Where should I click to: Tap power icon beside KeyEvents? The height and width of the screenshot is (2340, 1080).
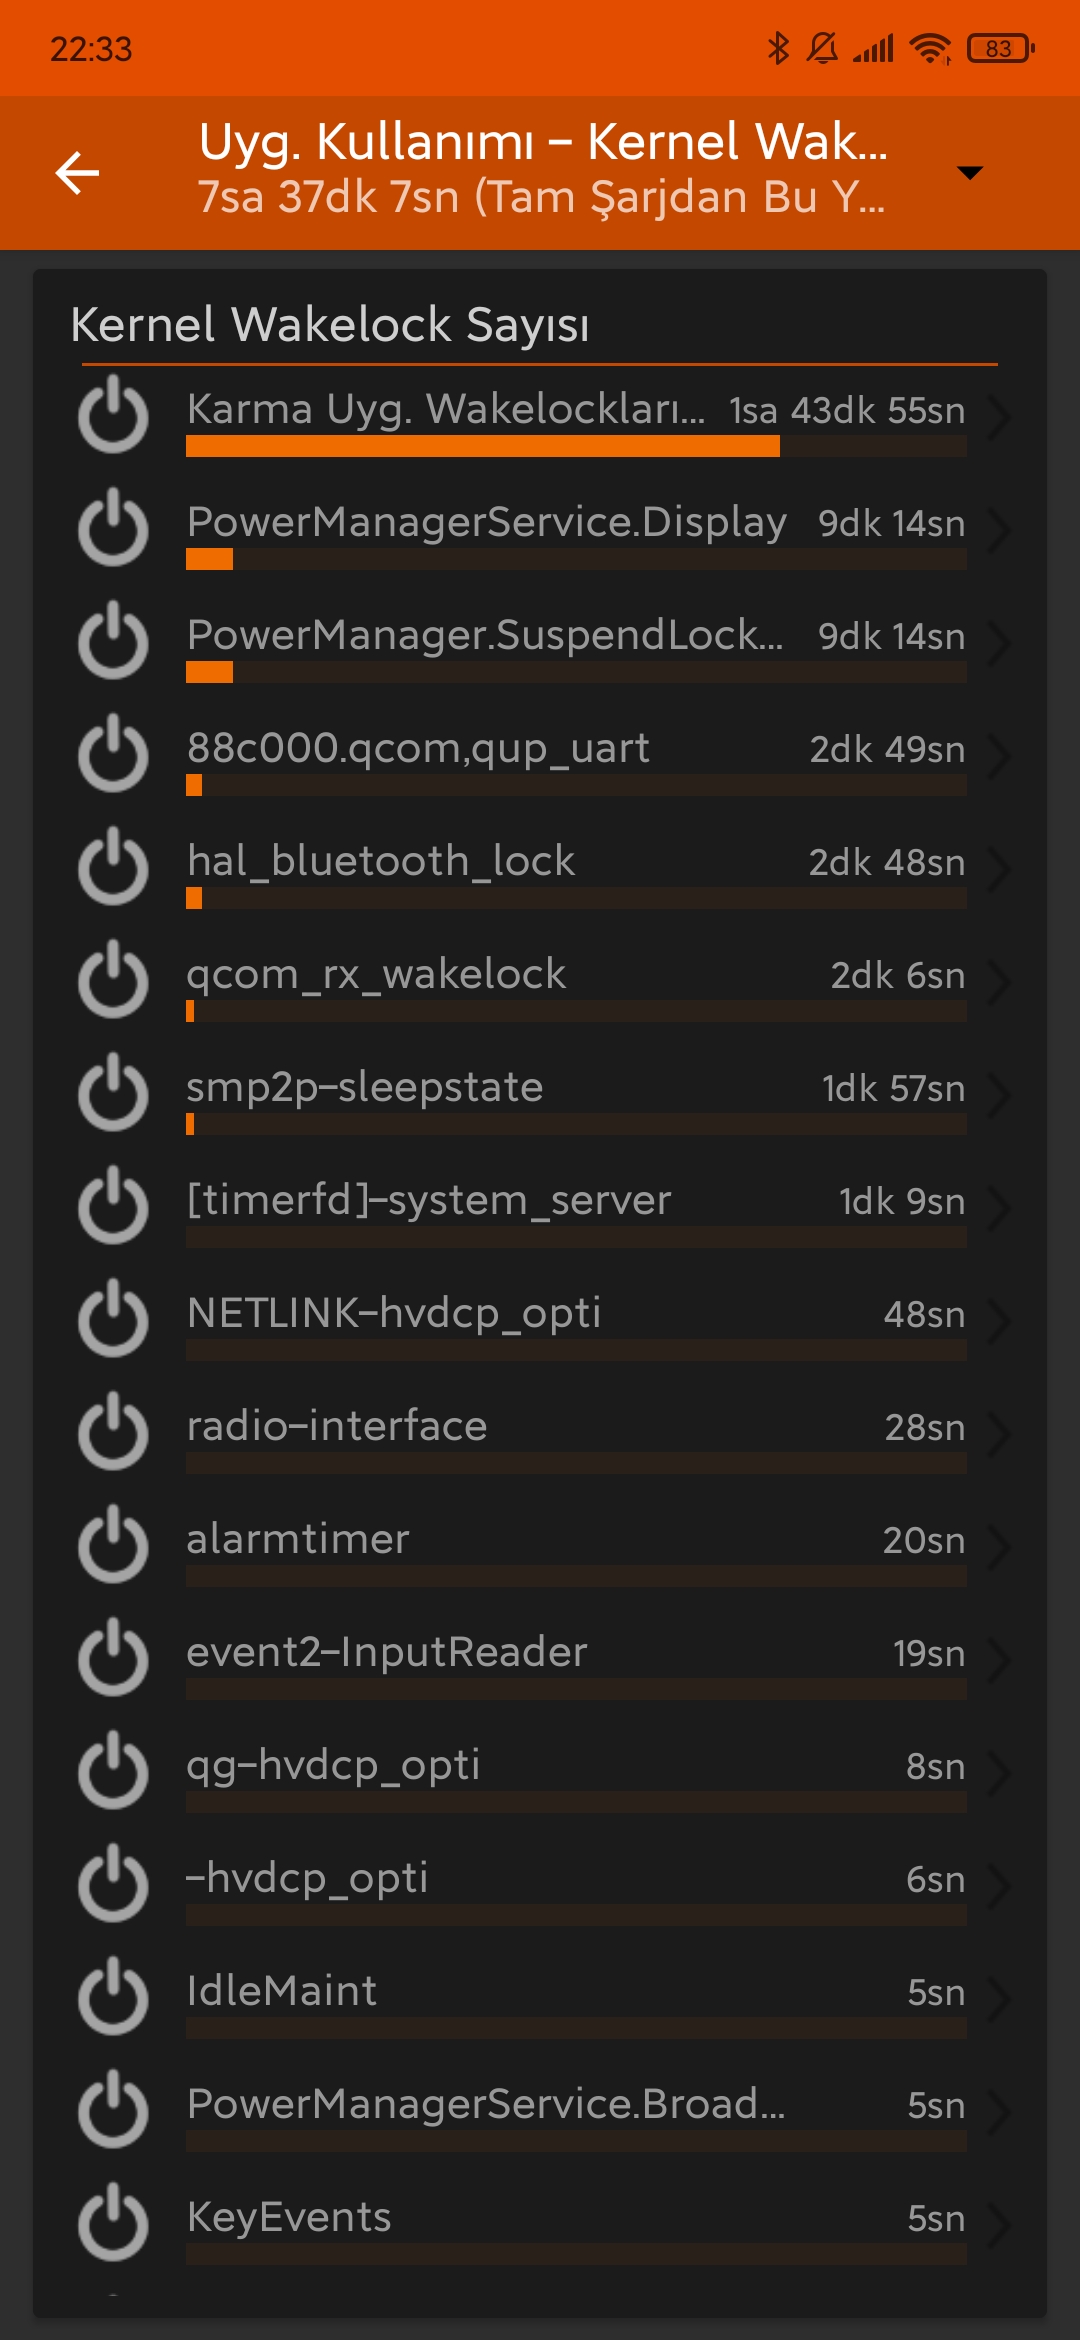coord(113,2224)
